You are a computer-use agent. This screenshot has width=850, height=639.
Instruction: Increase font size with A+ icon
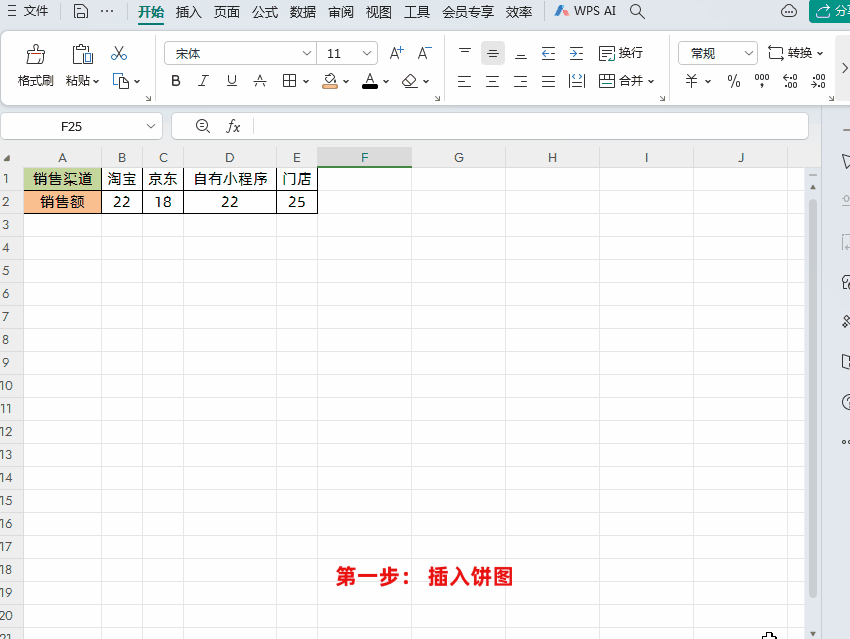click(x=397, y=53)
